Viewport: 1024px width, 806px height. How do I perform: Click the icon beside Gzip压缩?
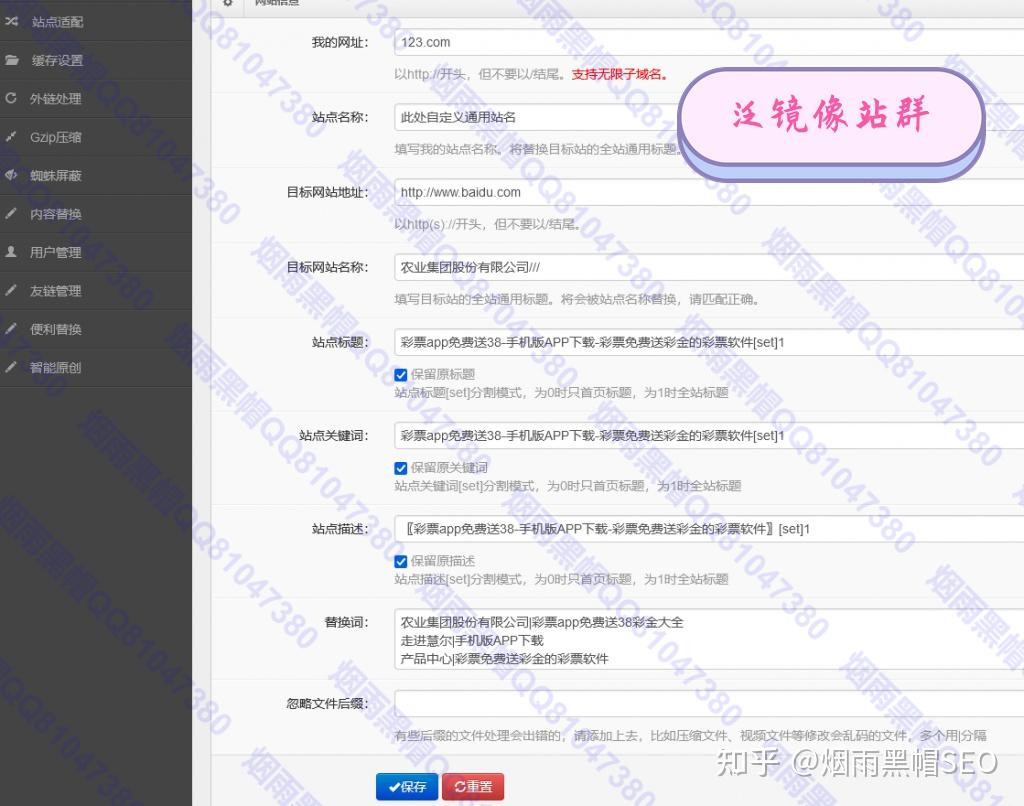point(10,137)
